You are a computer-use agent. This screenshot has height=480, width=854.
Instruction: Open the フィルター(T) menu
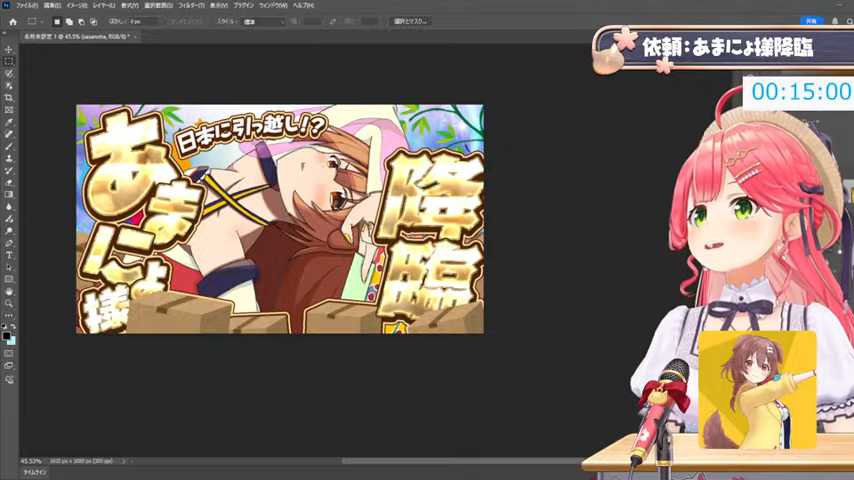pyautogui.click(x=191, y=5)
